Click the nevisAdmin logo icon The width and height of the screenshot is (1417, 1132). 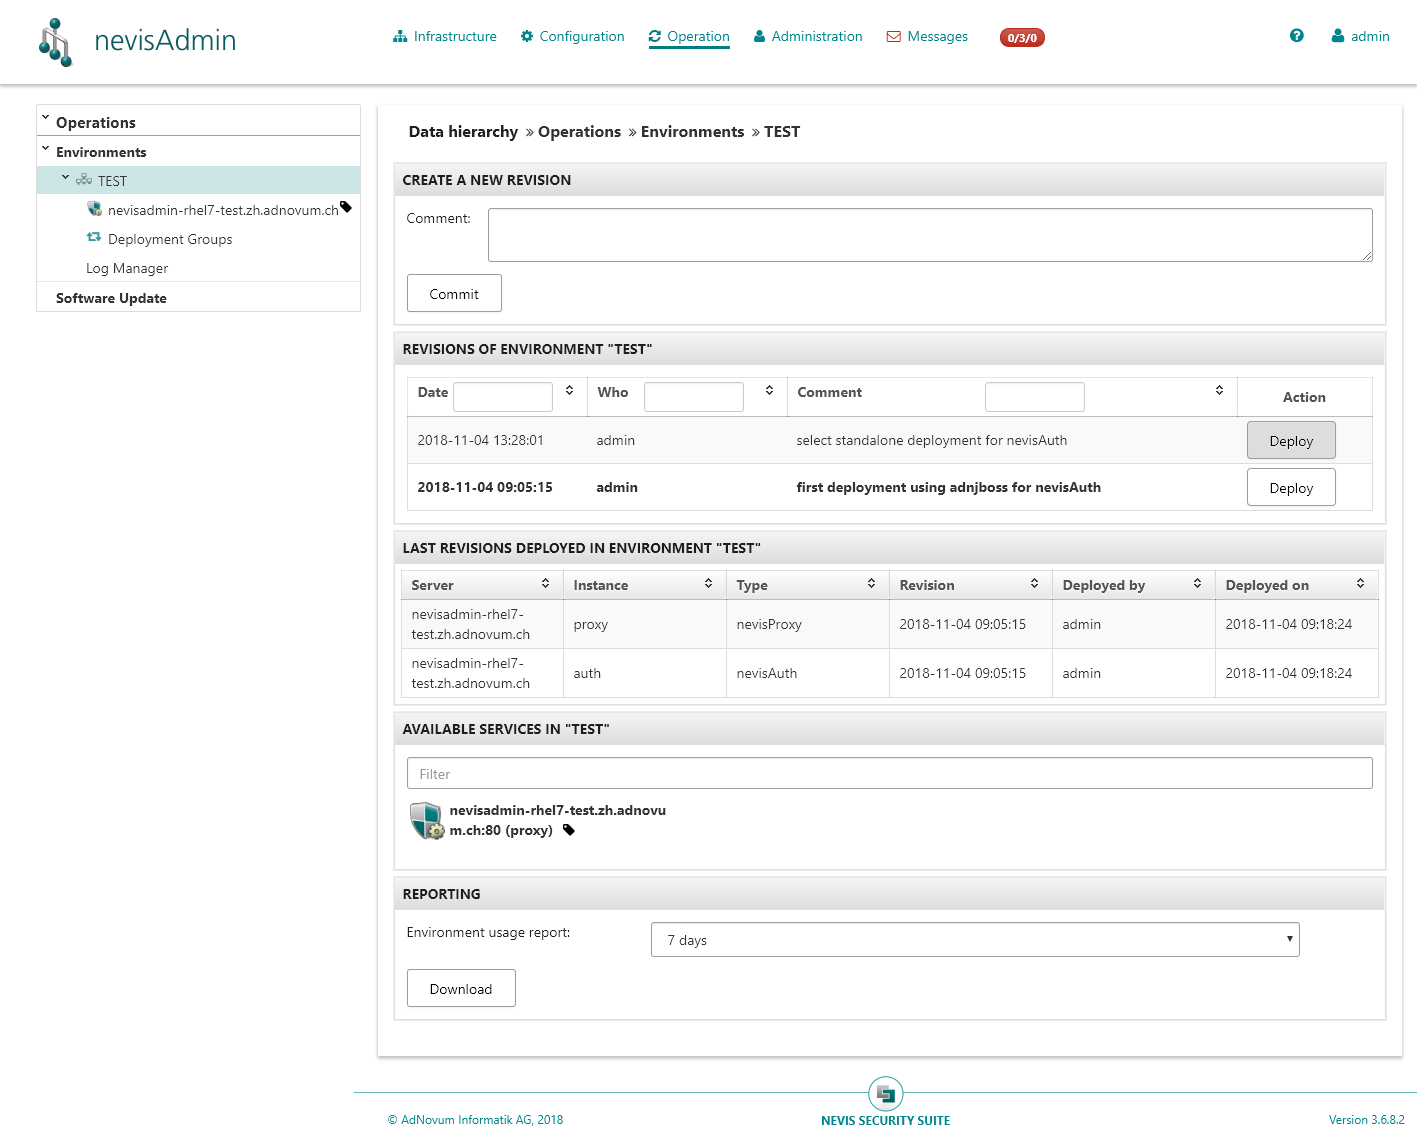point(56,42)
